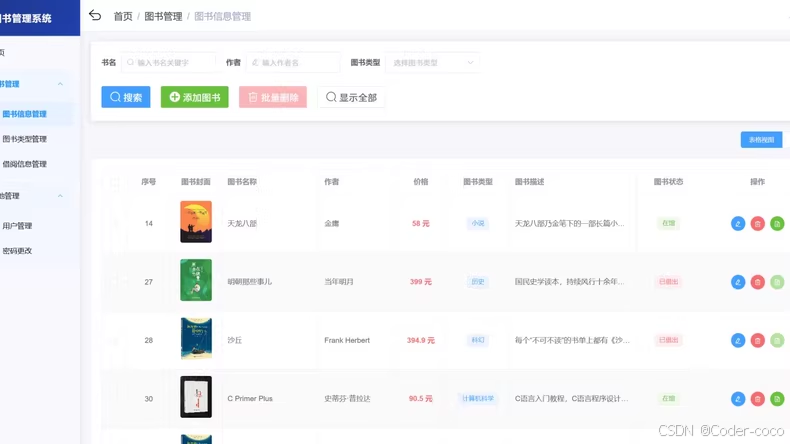Image resolution: width=790 pixels, height=444 pixels.
Task: Edit the 明朝那些事儿 book row
Action: click(738, 282)
